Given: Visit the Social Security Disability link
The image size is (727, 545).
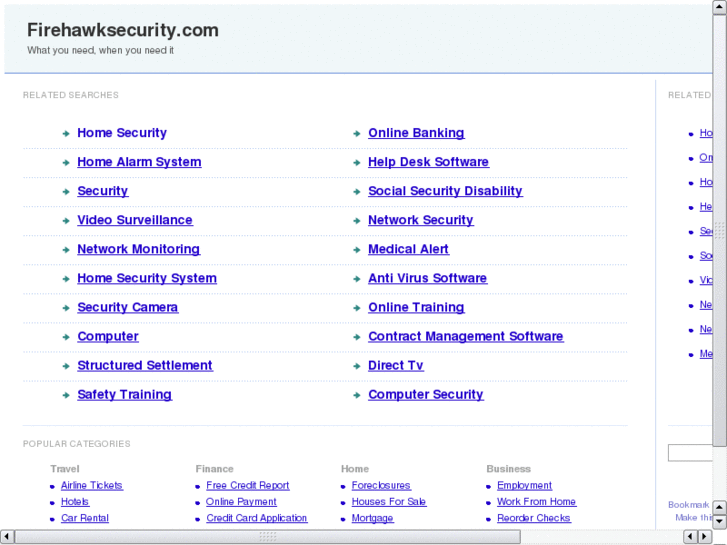Looking at the screenshot, I should pos(445,191).
